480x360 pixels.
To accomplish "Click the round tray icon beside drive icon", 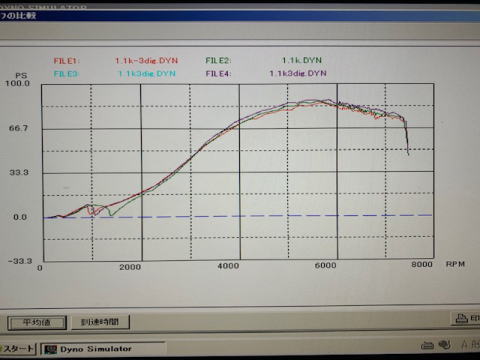I will pos(445,345).
